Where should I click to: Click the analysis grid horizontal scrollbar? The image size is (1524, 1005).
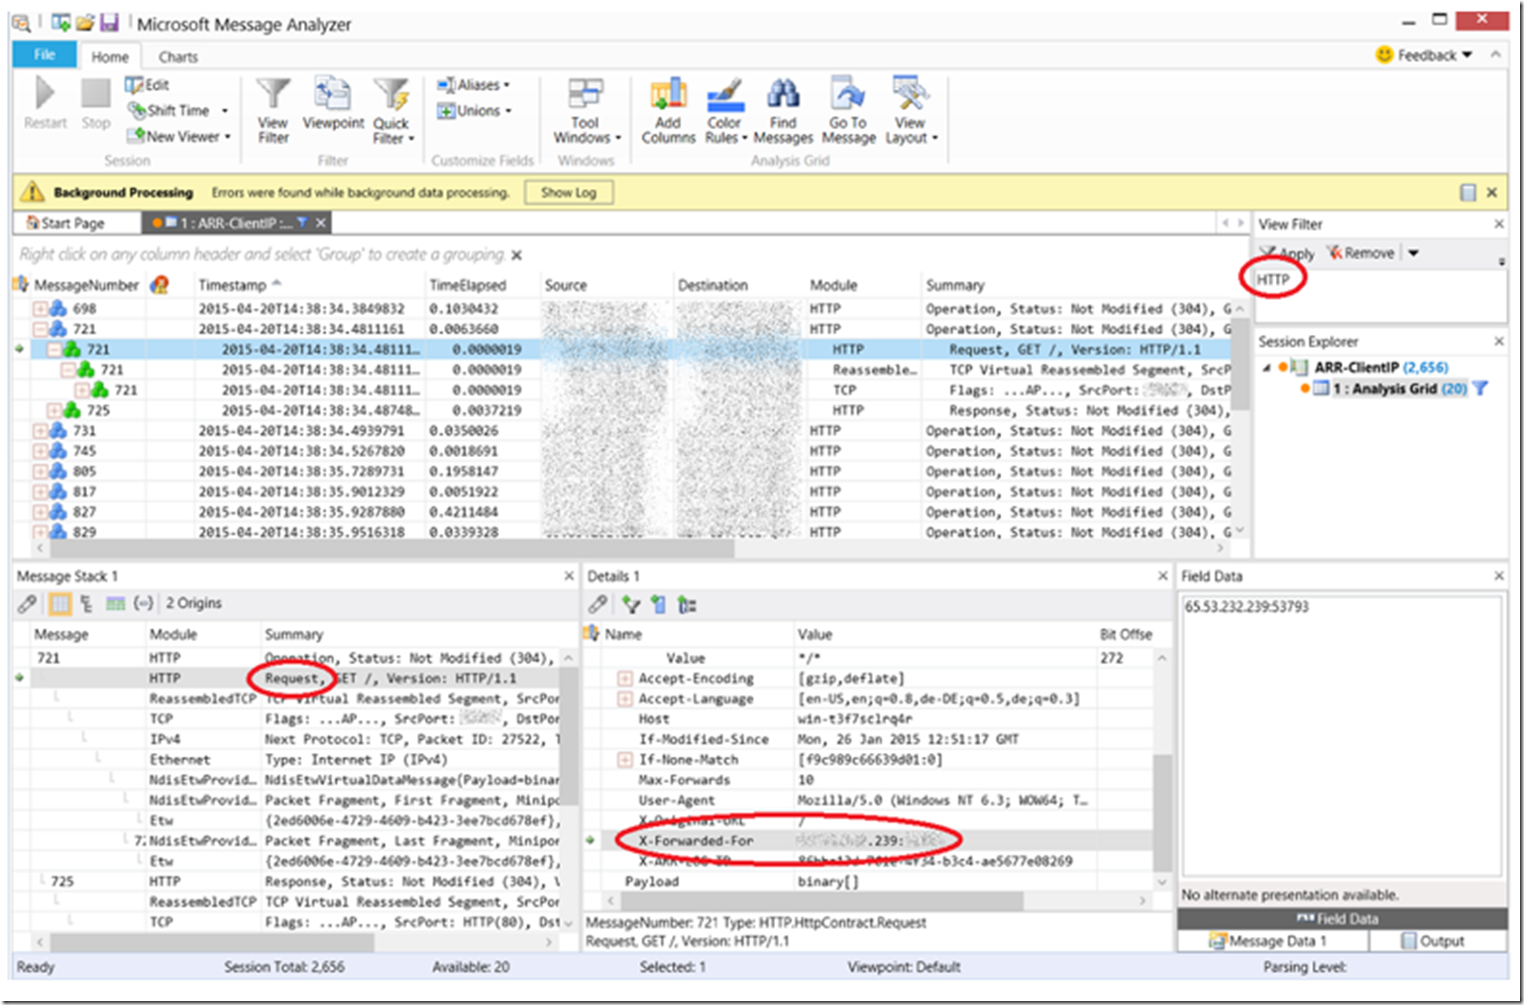click(391, 549)
